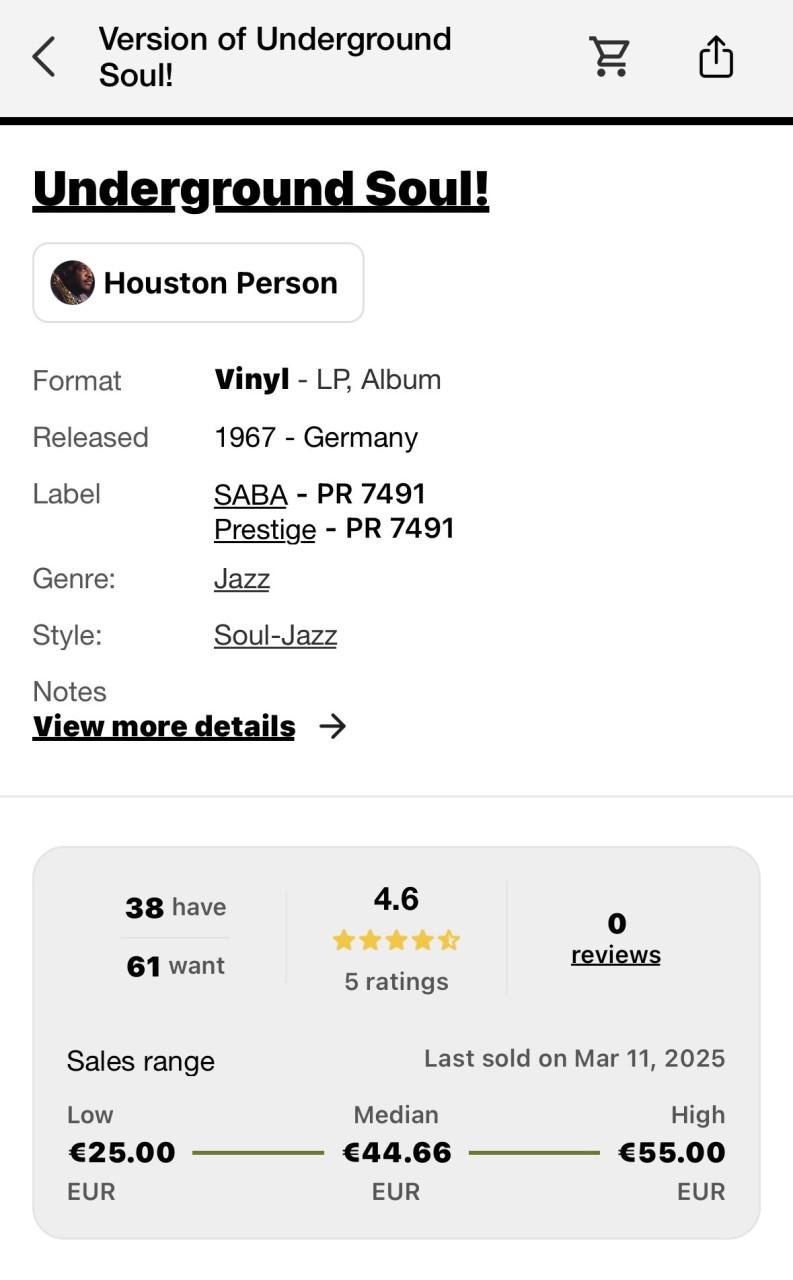793x1280 pixels.
Task: Browse the Jazz genre
Action: pos(240,578)
